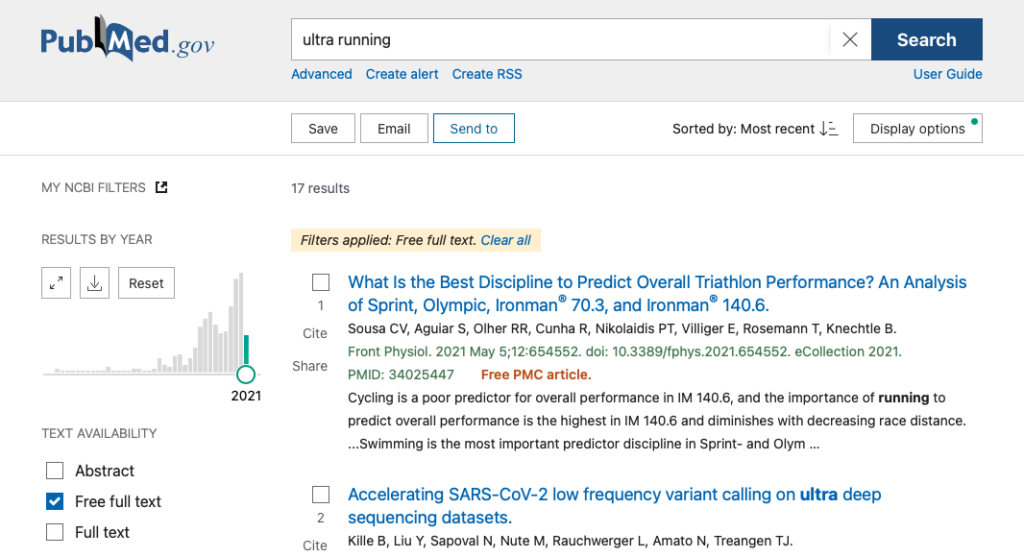Click the 2021 year slider handle
The height and width of the screenshot is (557, 1024).
coord(246,374)
